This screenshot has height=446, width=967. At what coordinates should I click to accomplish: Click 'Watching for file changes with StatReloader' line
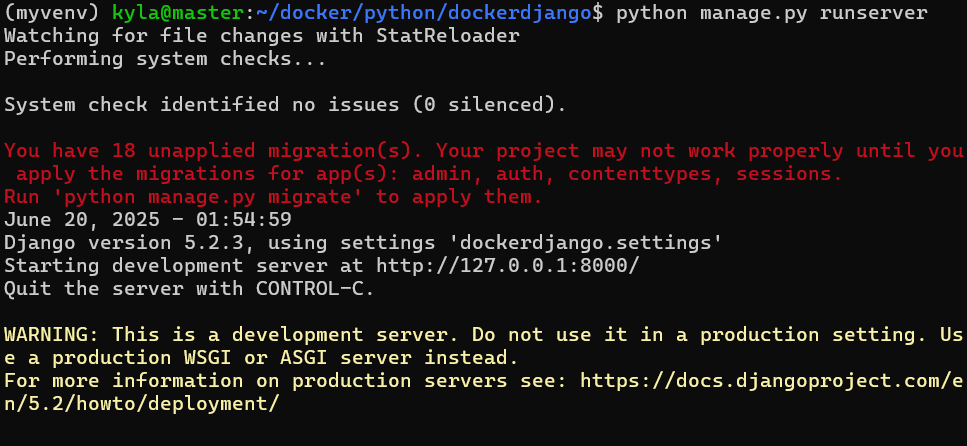[x=261, y=36]
